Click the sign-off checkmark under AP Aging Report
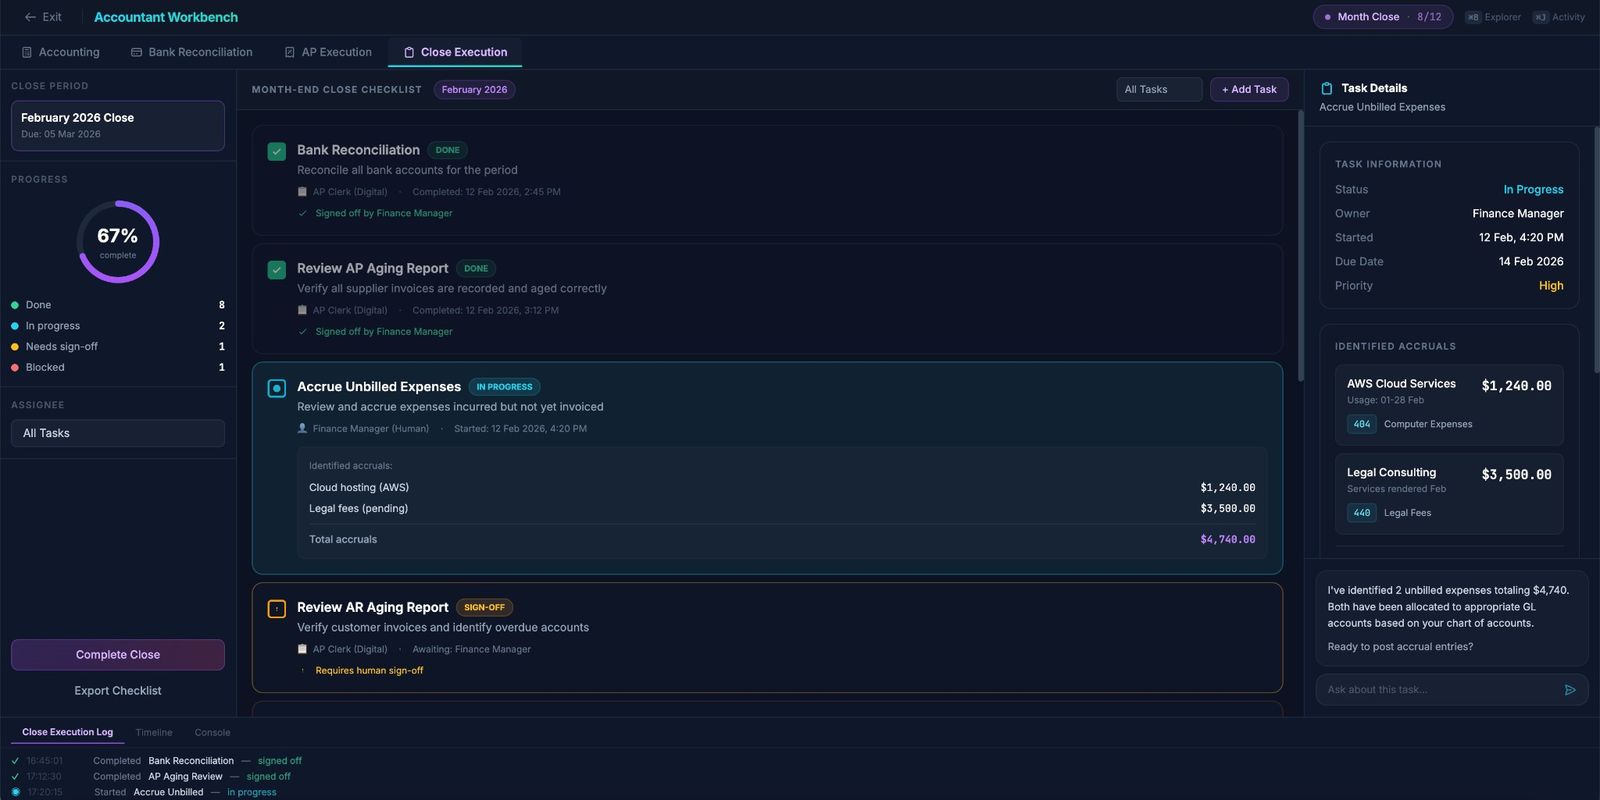Viewport: 1600px width, 800px height. (302, 331)
